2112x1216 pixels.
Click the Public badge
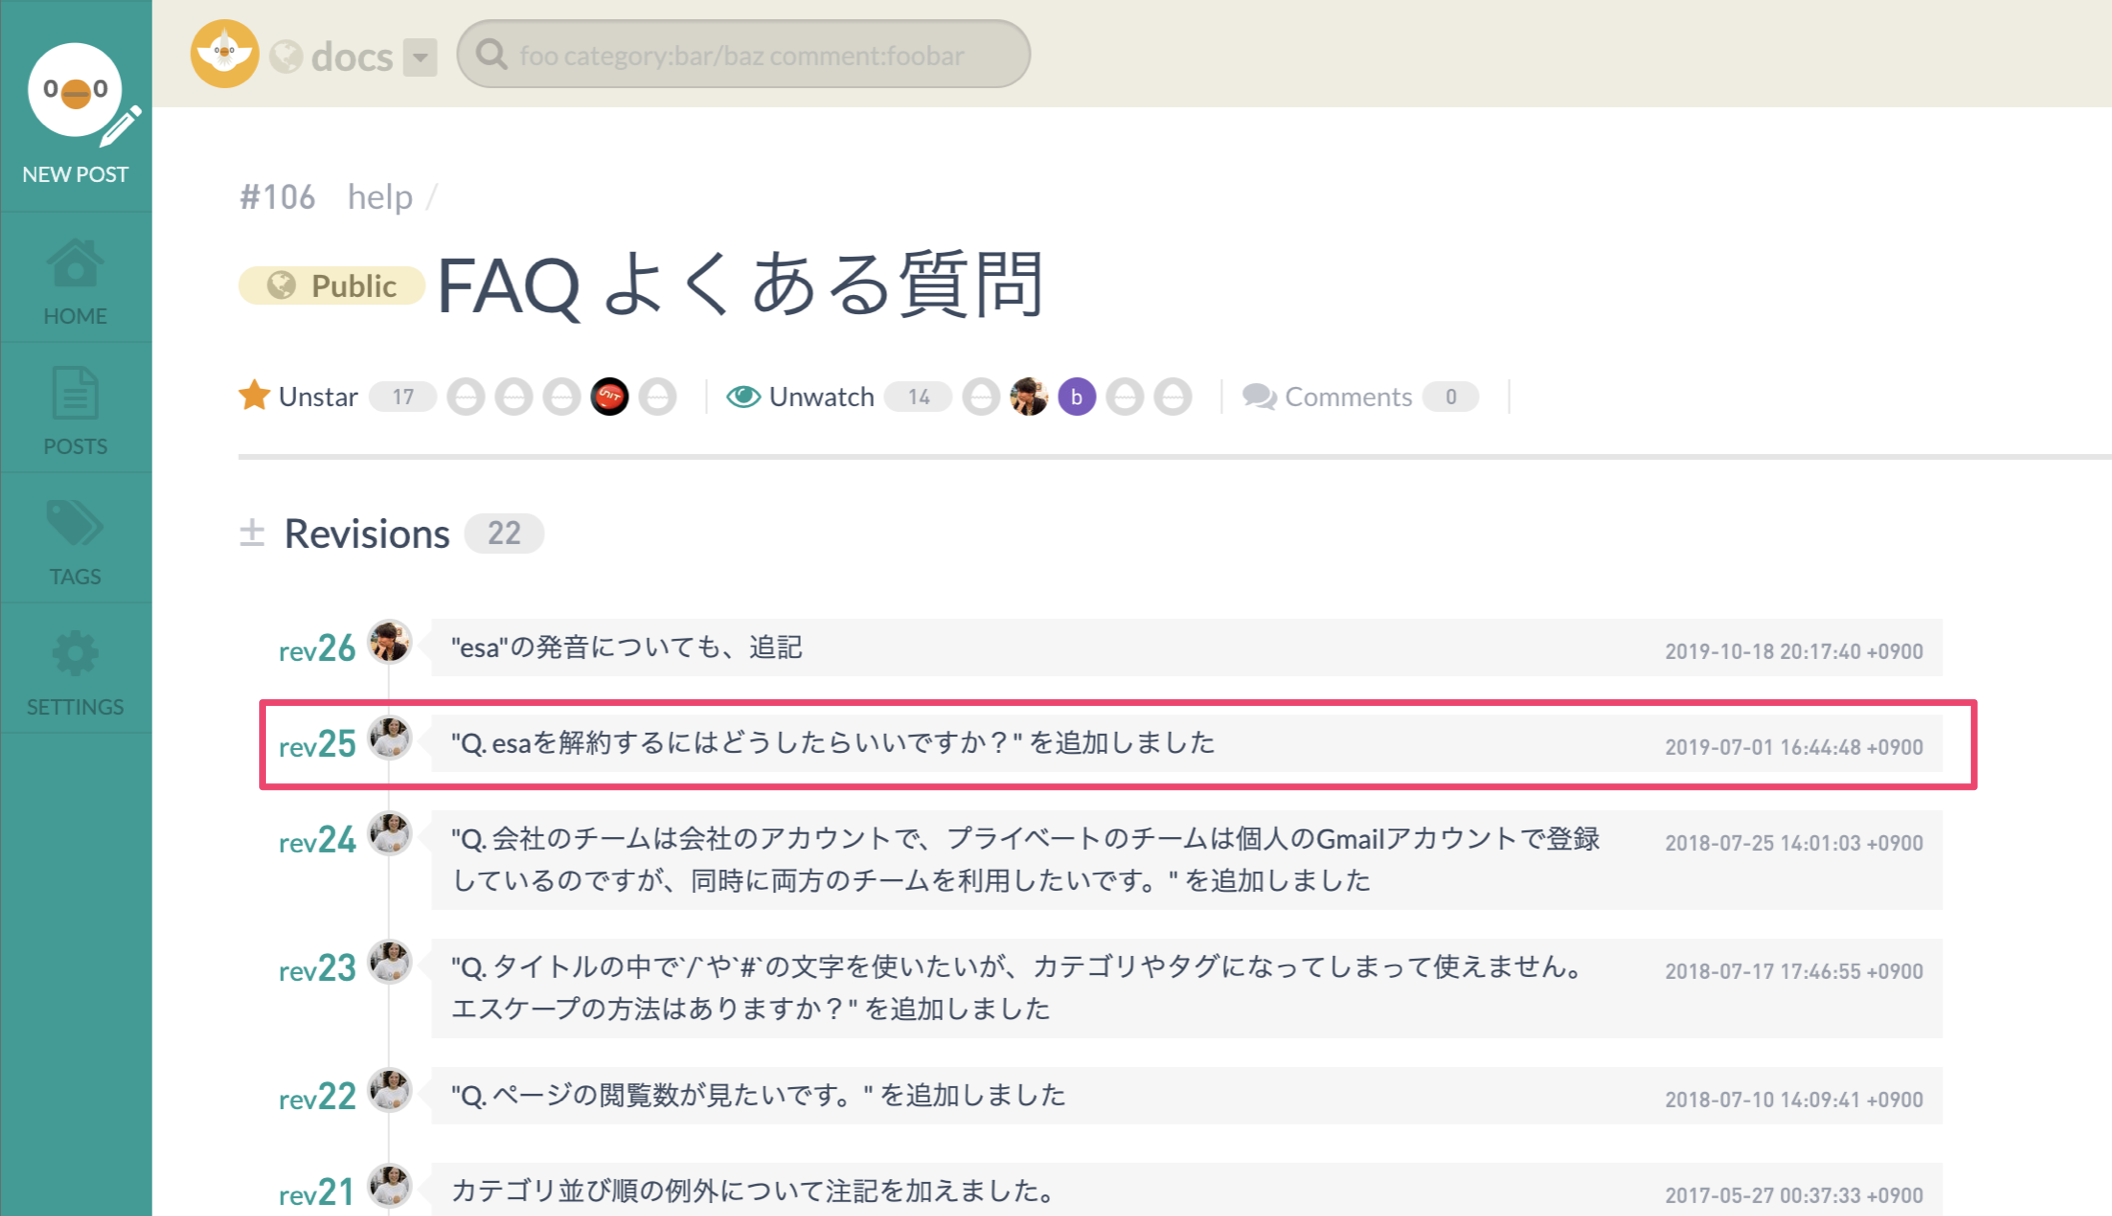tap(331, 286)
